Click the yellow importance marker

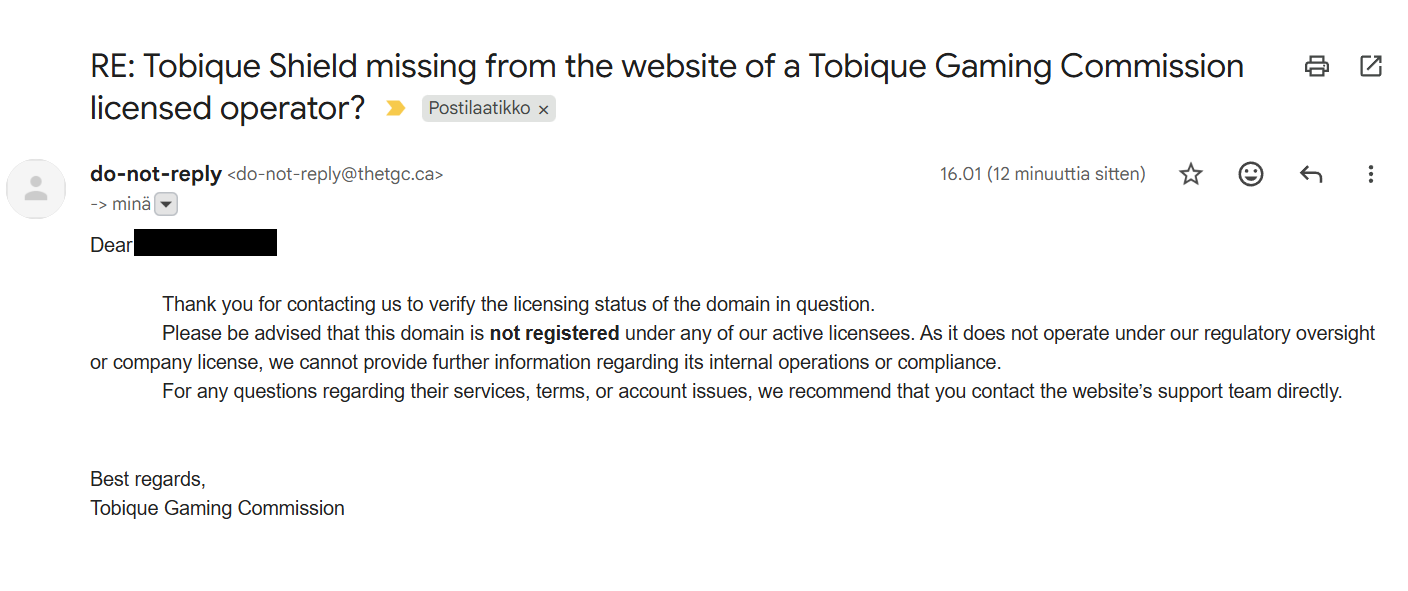(396, 108)
